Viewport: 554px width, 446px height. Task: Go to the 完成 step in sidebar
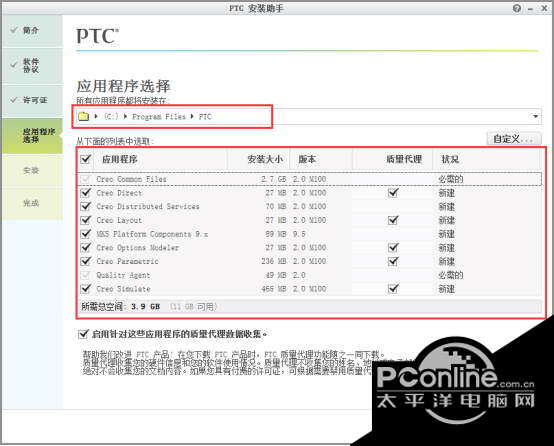click(x=33, y=203)
